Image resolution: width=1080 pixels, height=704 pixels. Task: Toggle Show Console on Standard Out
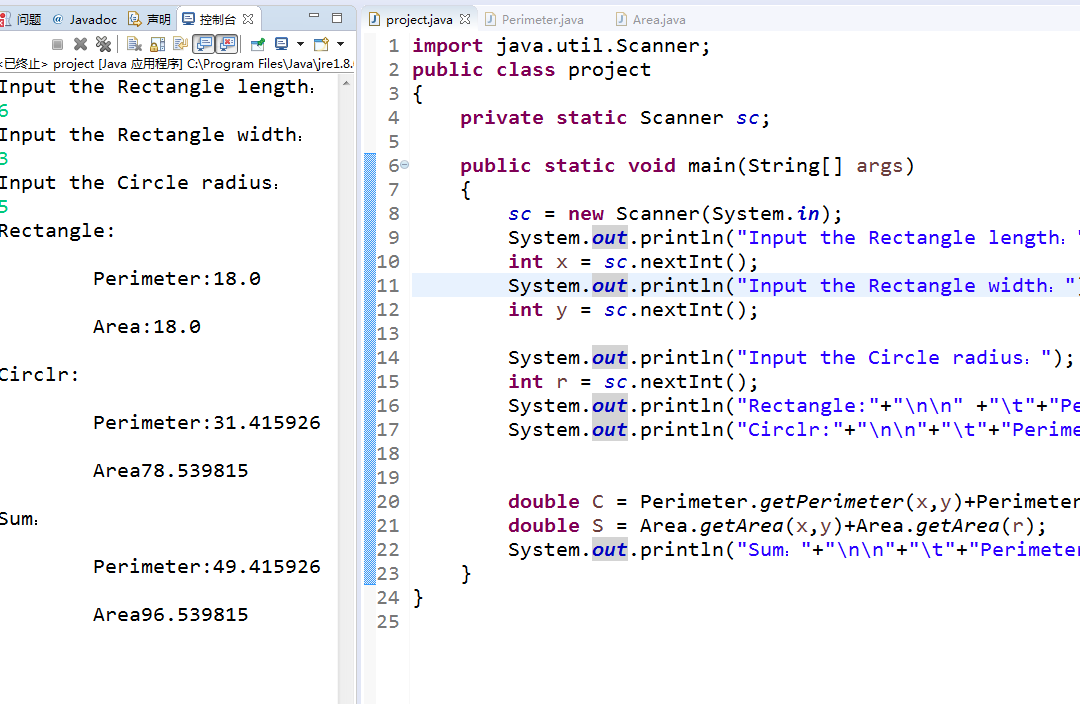tap(204, 45)
